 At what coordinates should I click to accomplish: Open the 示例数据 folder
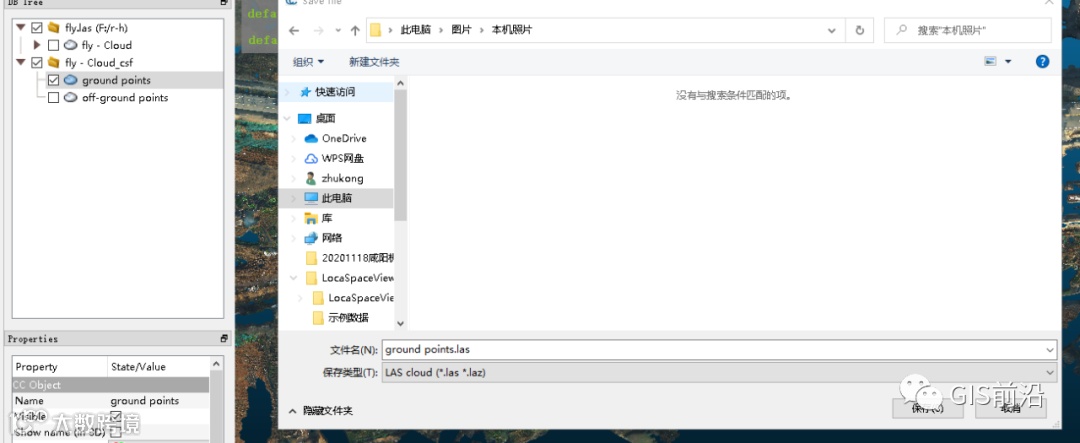point(348,318)
